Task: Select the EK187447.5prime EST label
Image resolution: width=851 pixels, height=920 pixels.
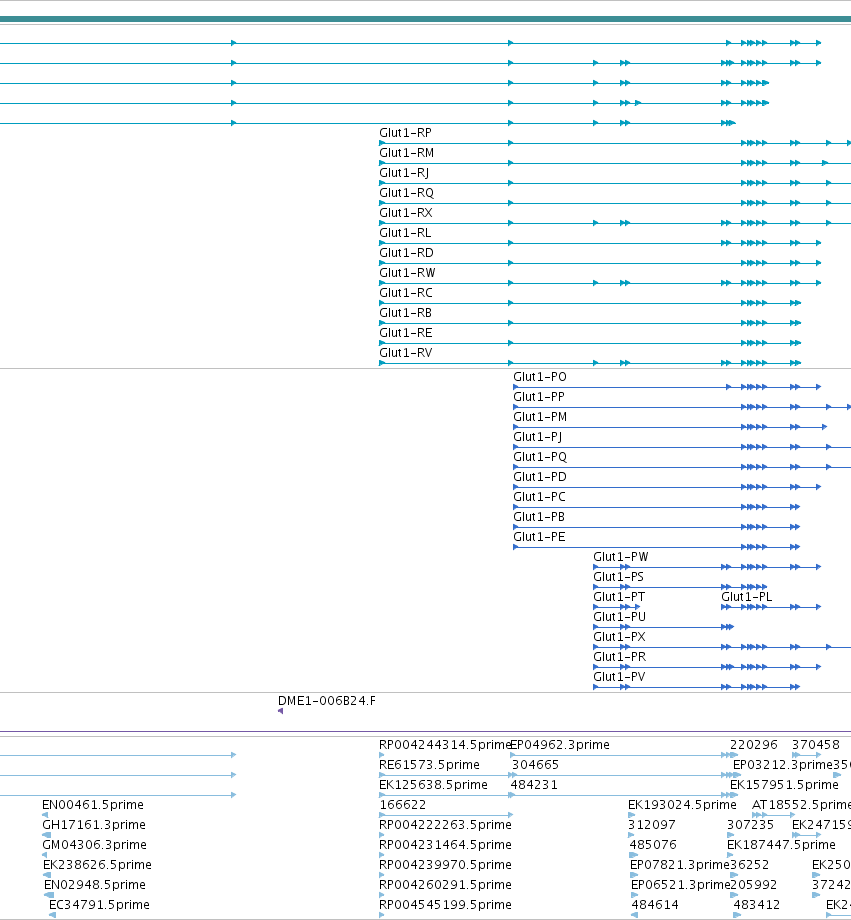Action: (781, 844)
